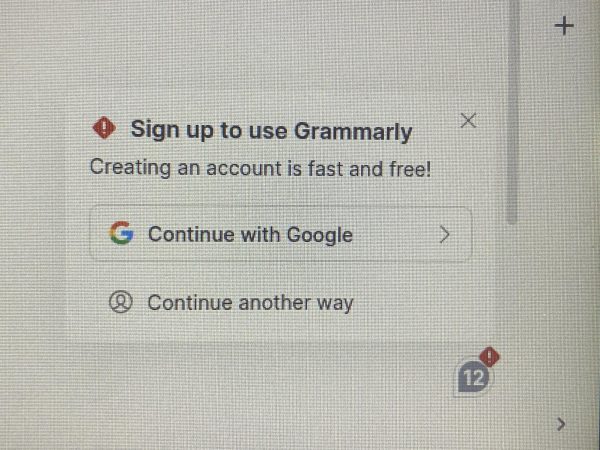The width and height of the screenshot is (600, 450).
Task: Open the Grammarly badge showing 12
Action: [x=474, y=377]
